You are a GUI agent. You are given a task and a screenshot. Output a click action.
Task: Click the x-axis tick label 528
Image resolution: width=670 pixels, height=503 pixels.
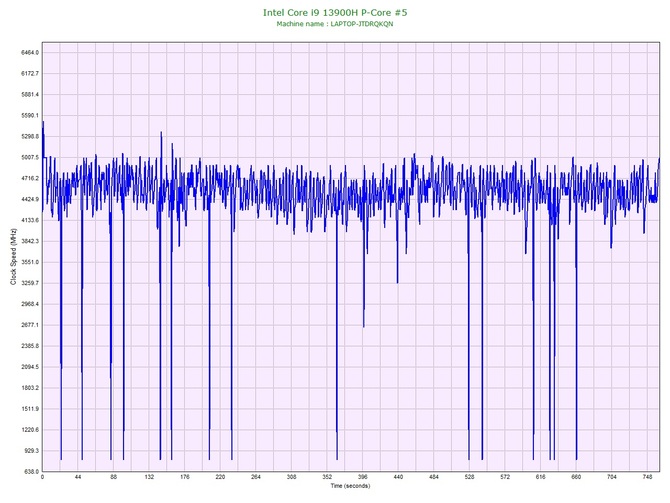point(469,477)
